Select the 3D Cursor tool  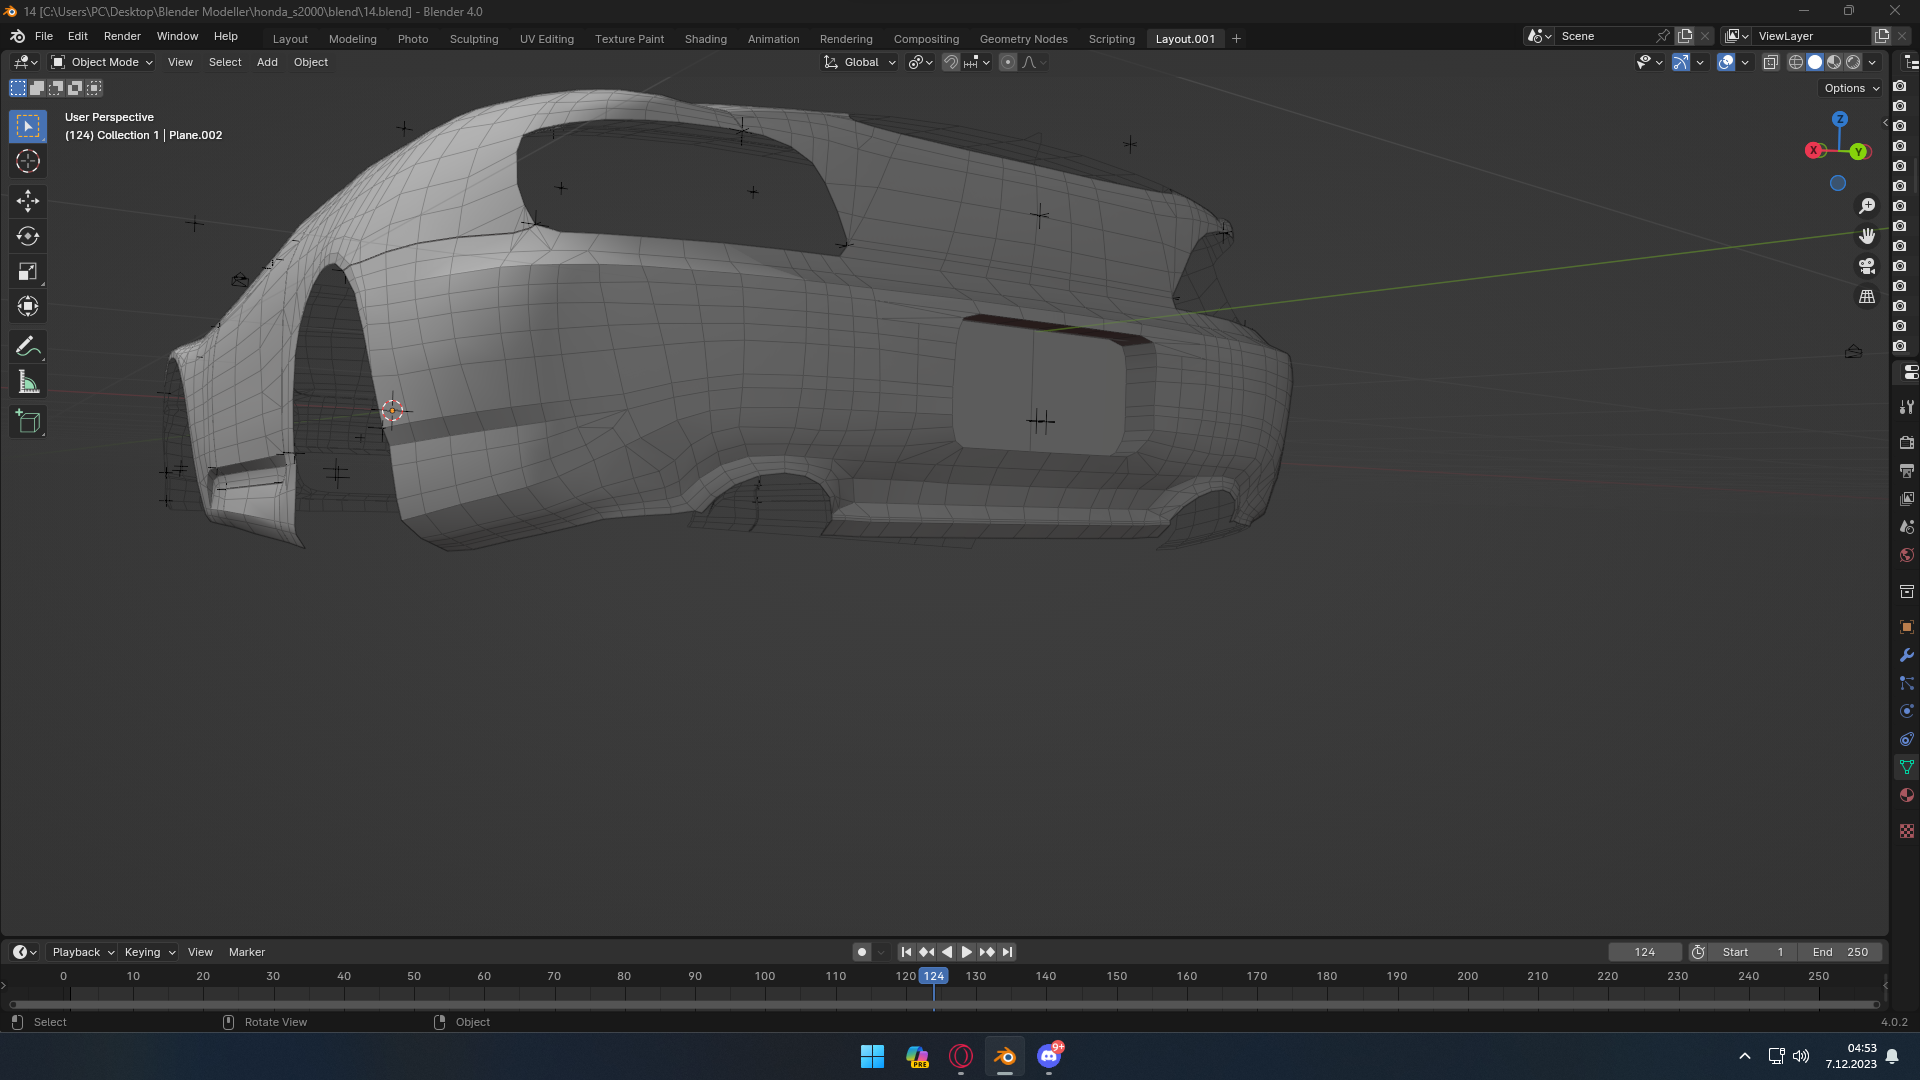(x=28, y=161)
